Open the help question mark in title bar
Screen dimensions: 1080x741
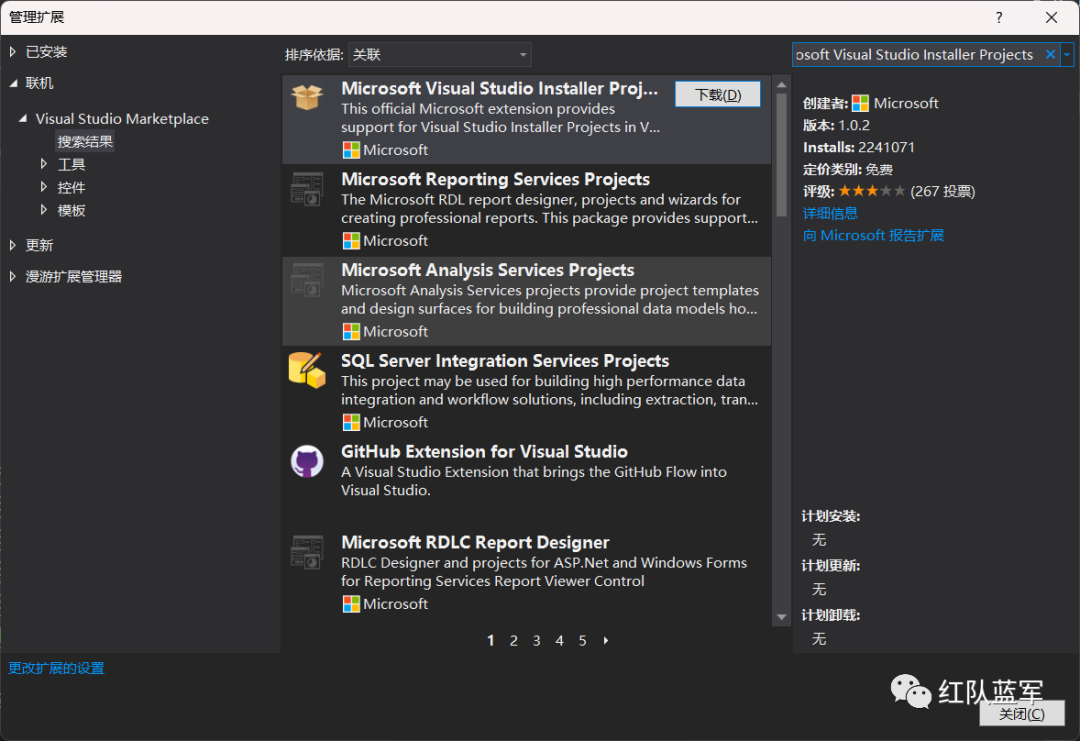(999, 17)
